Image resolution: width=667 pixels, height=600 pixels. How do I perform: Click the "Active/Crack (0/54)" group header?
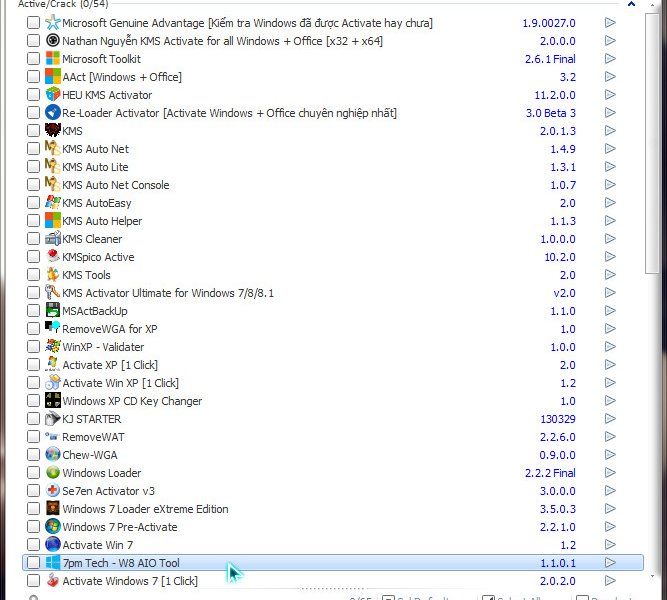click(x=63, y=4)
